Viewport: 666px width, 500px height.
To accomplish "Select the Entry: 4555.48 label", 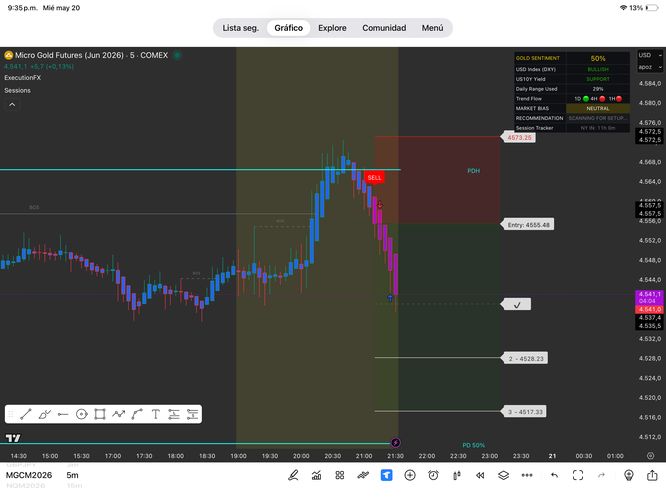I will [x=528, y=225].
